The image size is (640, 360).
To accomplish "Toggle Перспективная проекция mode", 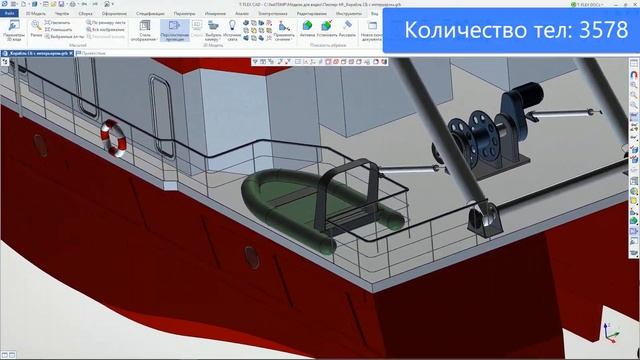I will (174, 31).
